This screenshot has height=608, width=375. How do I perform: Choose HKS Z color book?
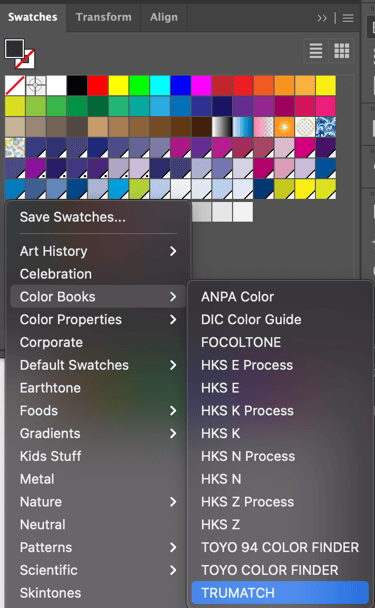click(x=280, y=525)
